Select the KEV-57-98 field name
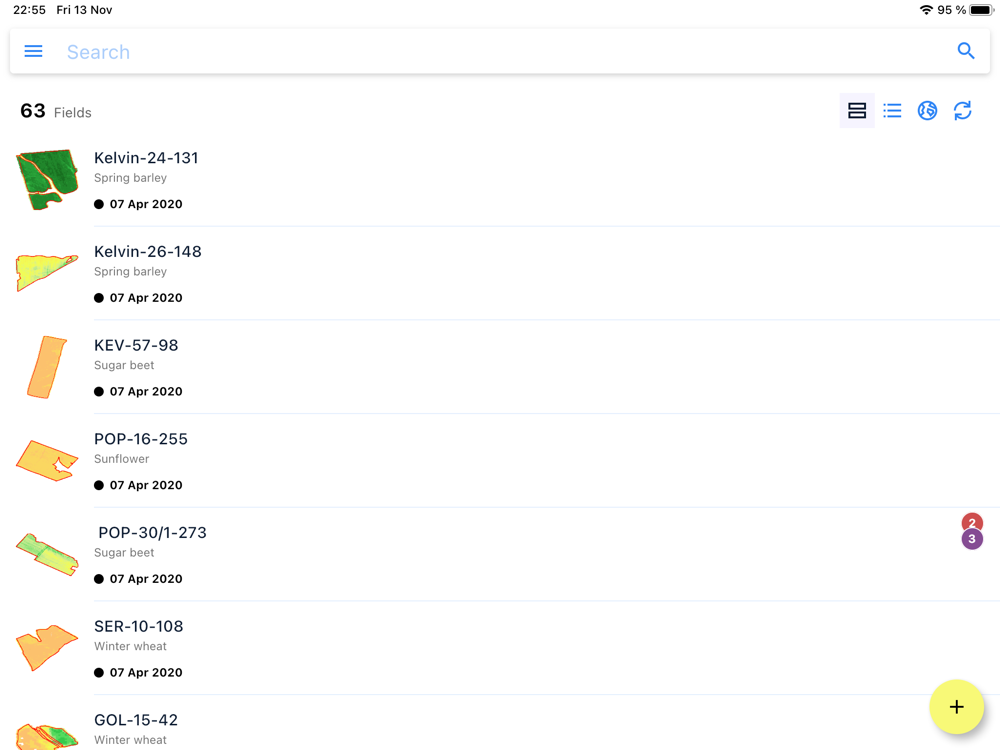The image size is (1000, 750). pyautogui.click(x=136, y=345)
